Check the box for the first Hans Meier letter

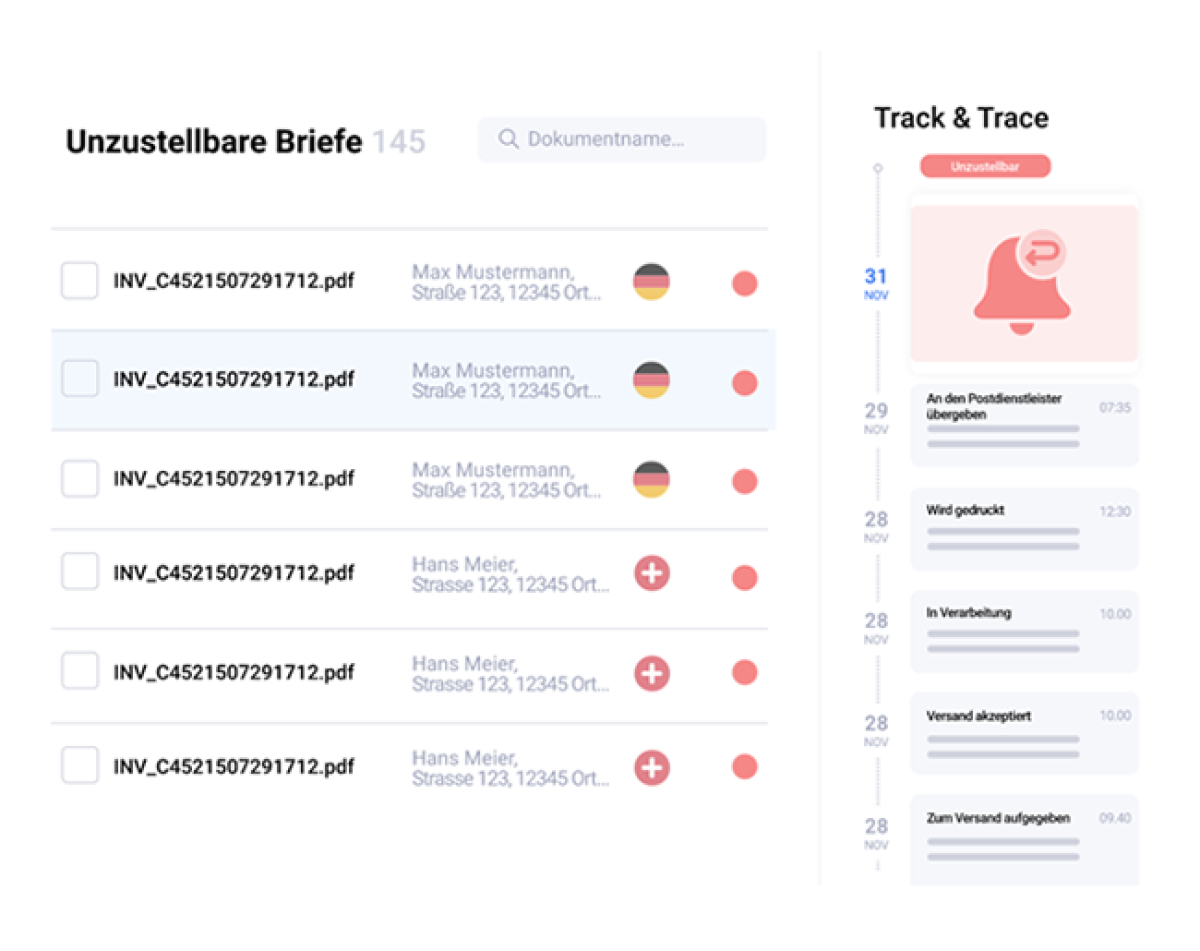[x=80, y=572]
